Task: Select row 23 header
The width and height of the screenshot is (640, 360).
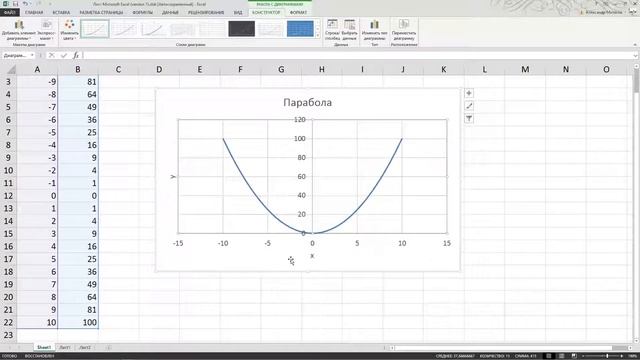Action: (x=8, y=335)
